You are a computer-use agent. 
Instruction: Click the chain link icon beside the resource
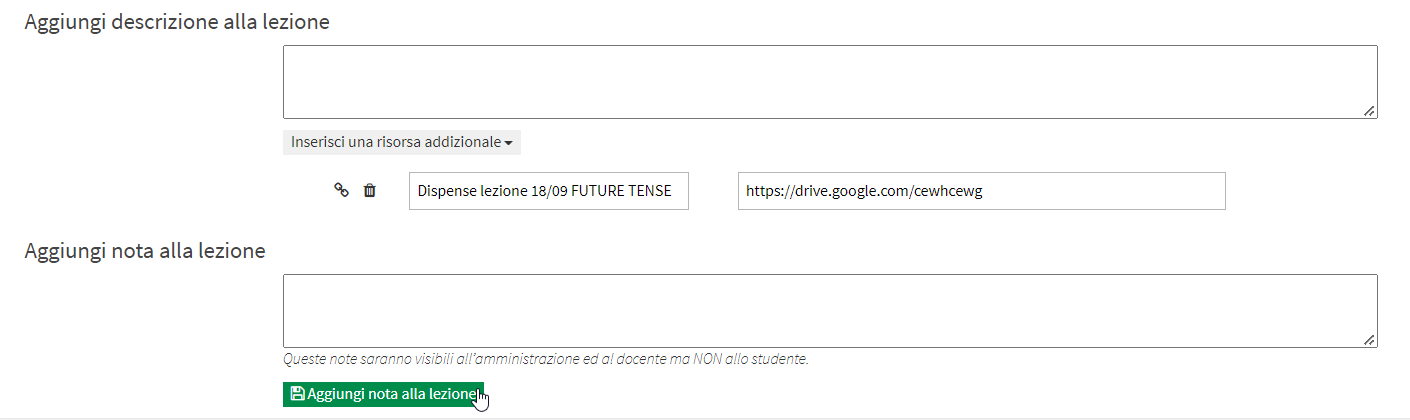(341, 190)
